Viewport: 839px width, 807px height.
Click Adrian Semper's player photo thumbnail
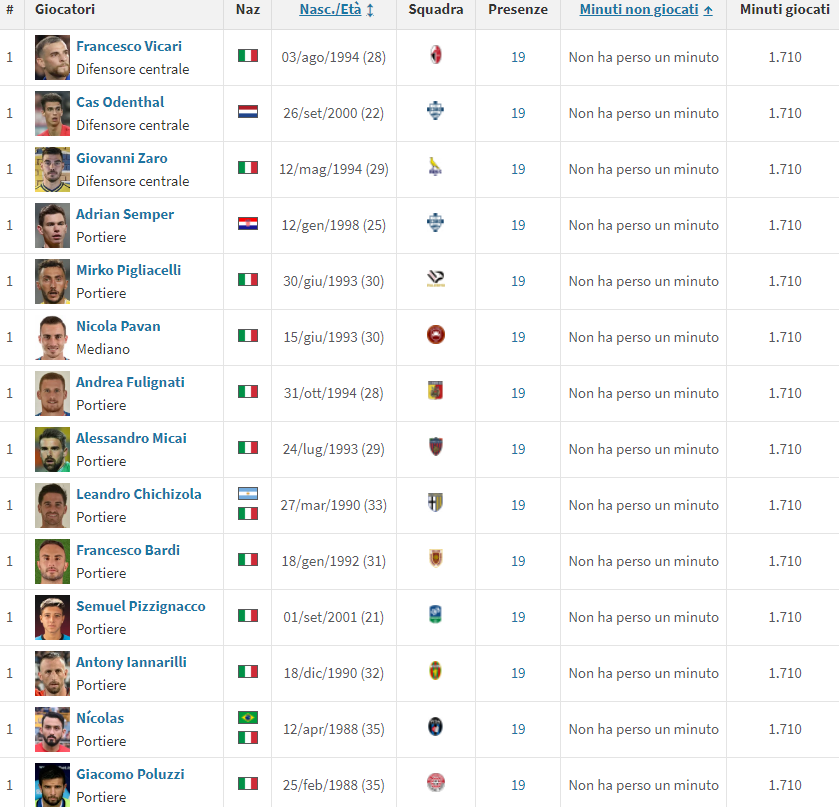[52, 225]
